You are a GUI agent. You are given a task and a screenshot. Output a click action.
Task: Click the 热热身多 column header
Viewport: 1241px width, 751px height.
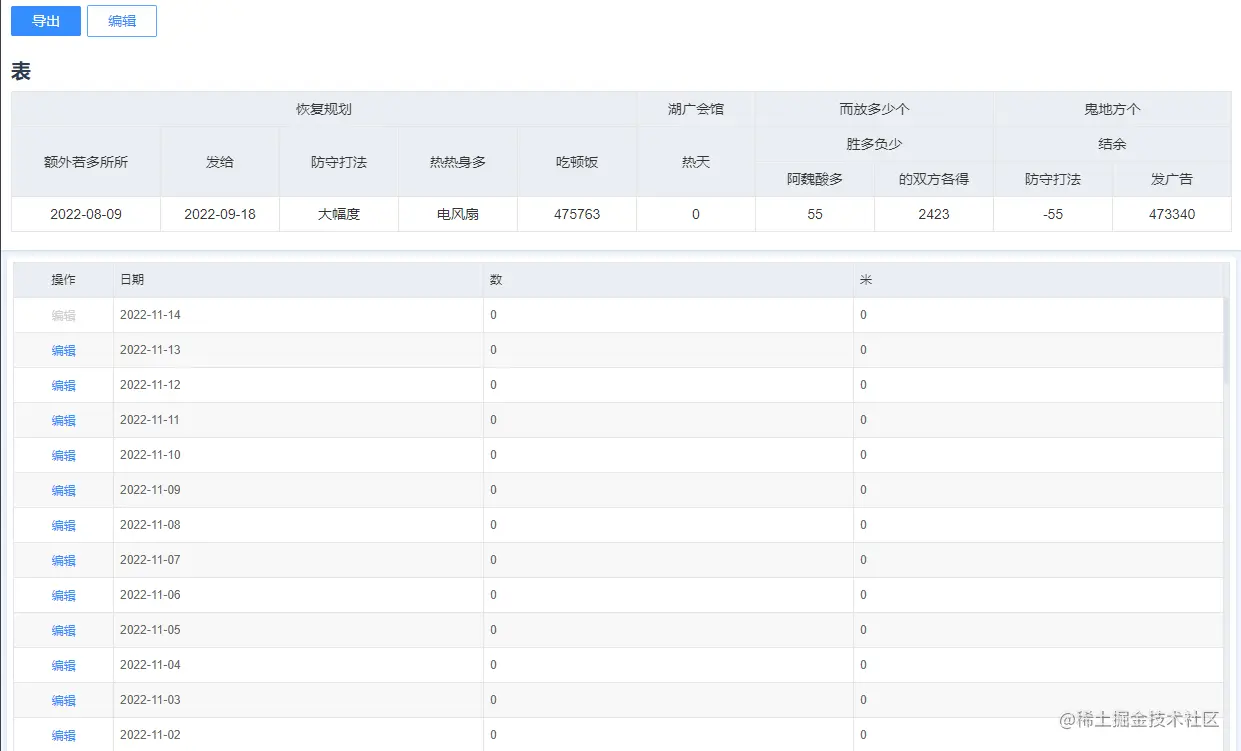(x=458, y=161)
